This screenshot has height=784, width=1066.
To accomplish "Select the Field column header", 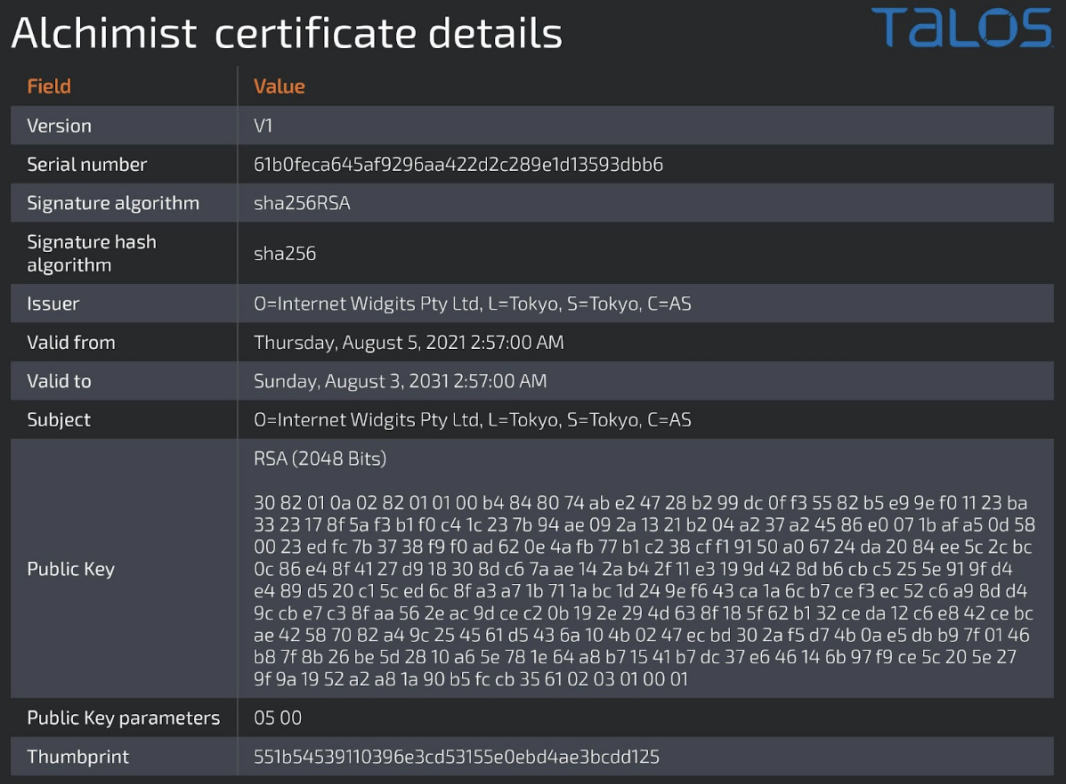I will point(49,86).
